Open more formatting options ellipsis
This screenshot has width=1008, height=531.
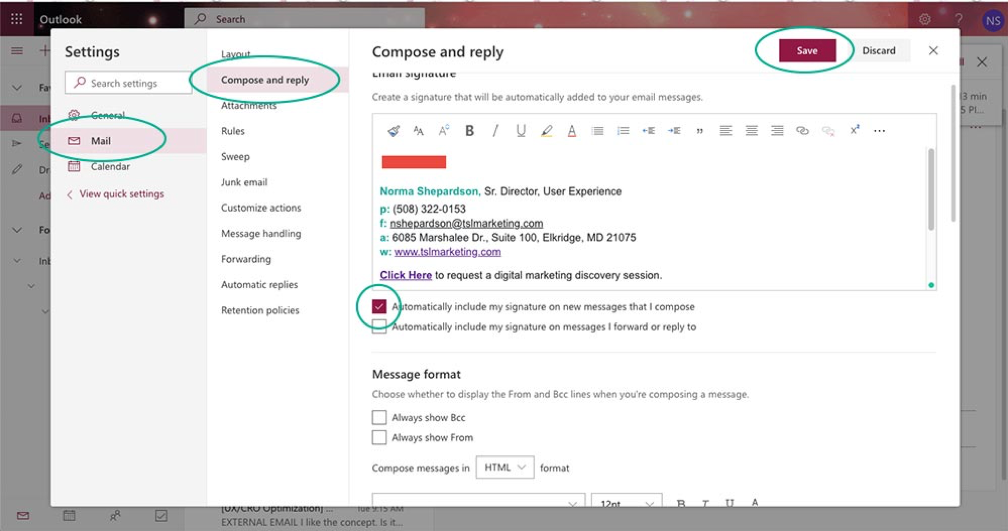pos(879,130)
